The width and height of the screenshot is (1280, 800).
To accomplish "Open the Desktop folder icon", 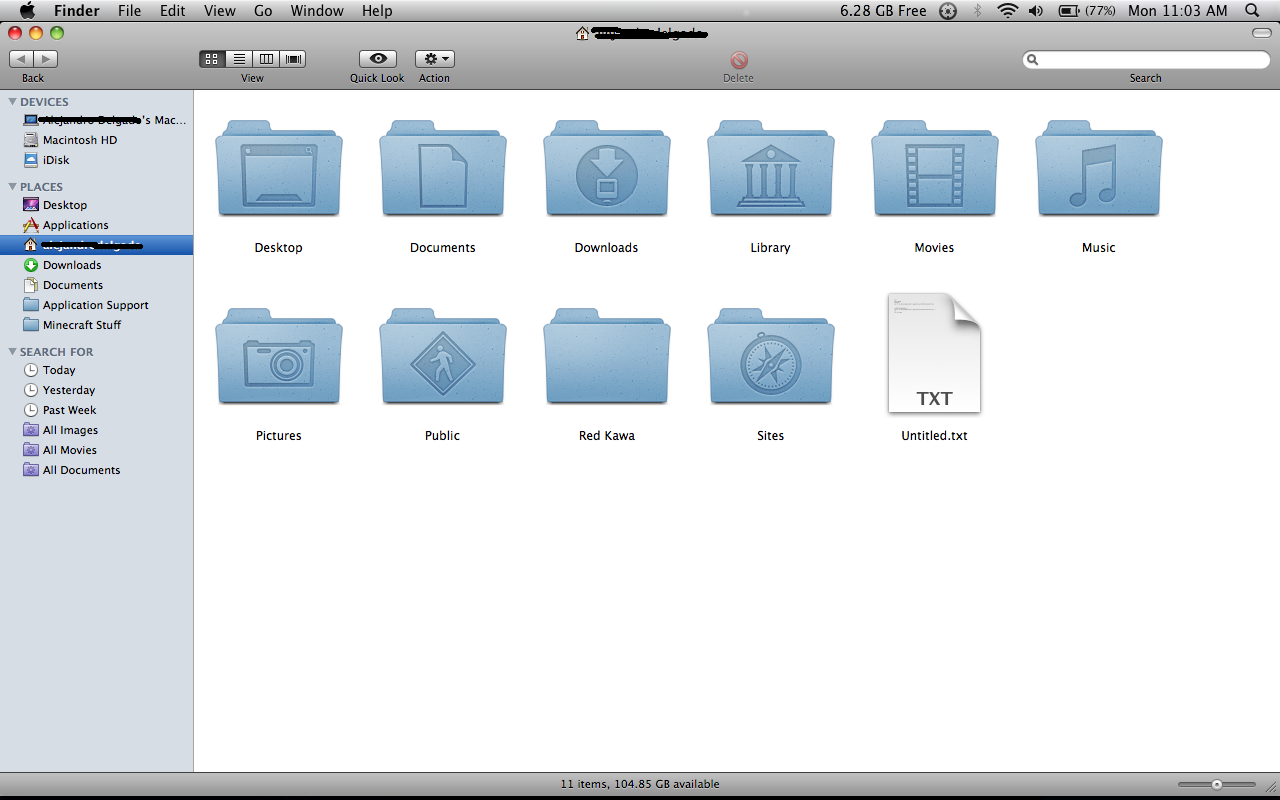I will (279, 168).
